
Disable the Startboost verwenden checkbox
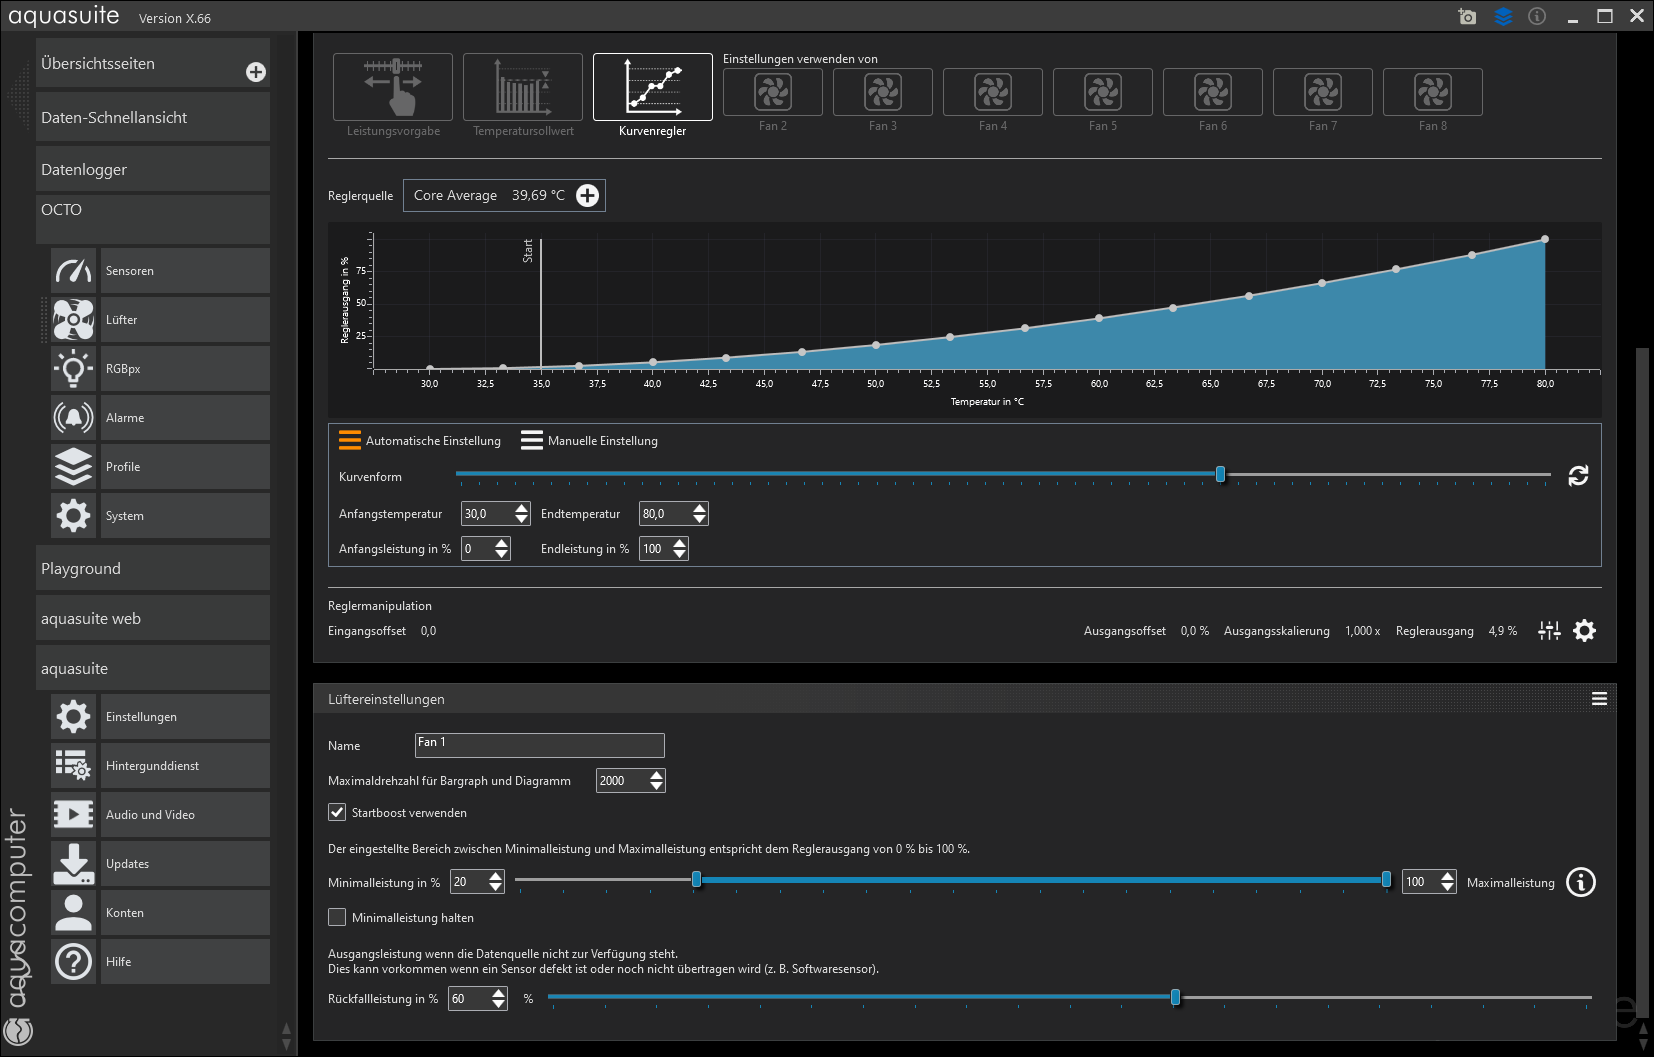338,813
